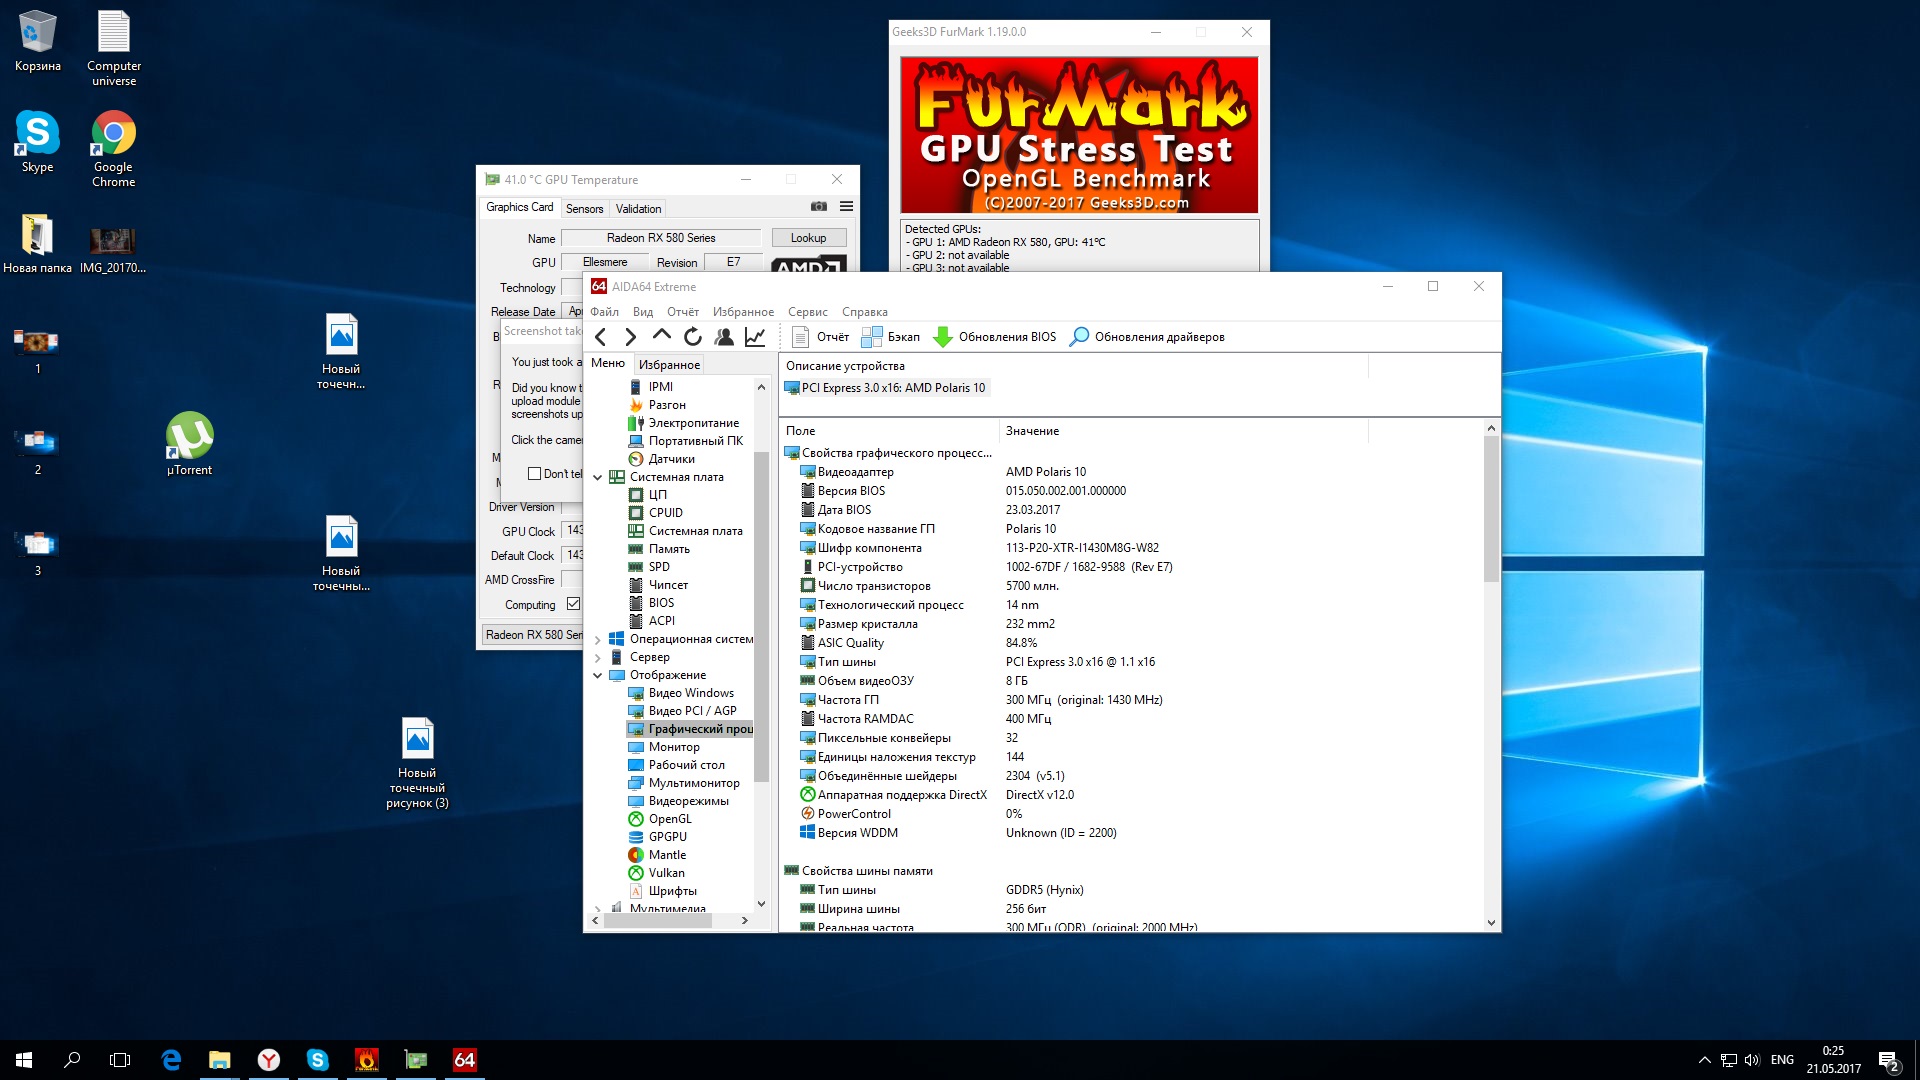Select Google Chrome desktop shortcut
This screenshot has height=1080, width=1920.
point(113,148)
